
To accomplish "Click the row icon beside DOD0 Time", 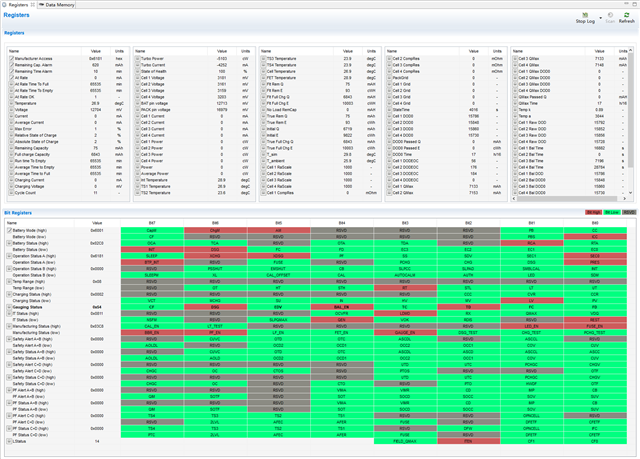I will [389, 154].
